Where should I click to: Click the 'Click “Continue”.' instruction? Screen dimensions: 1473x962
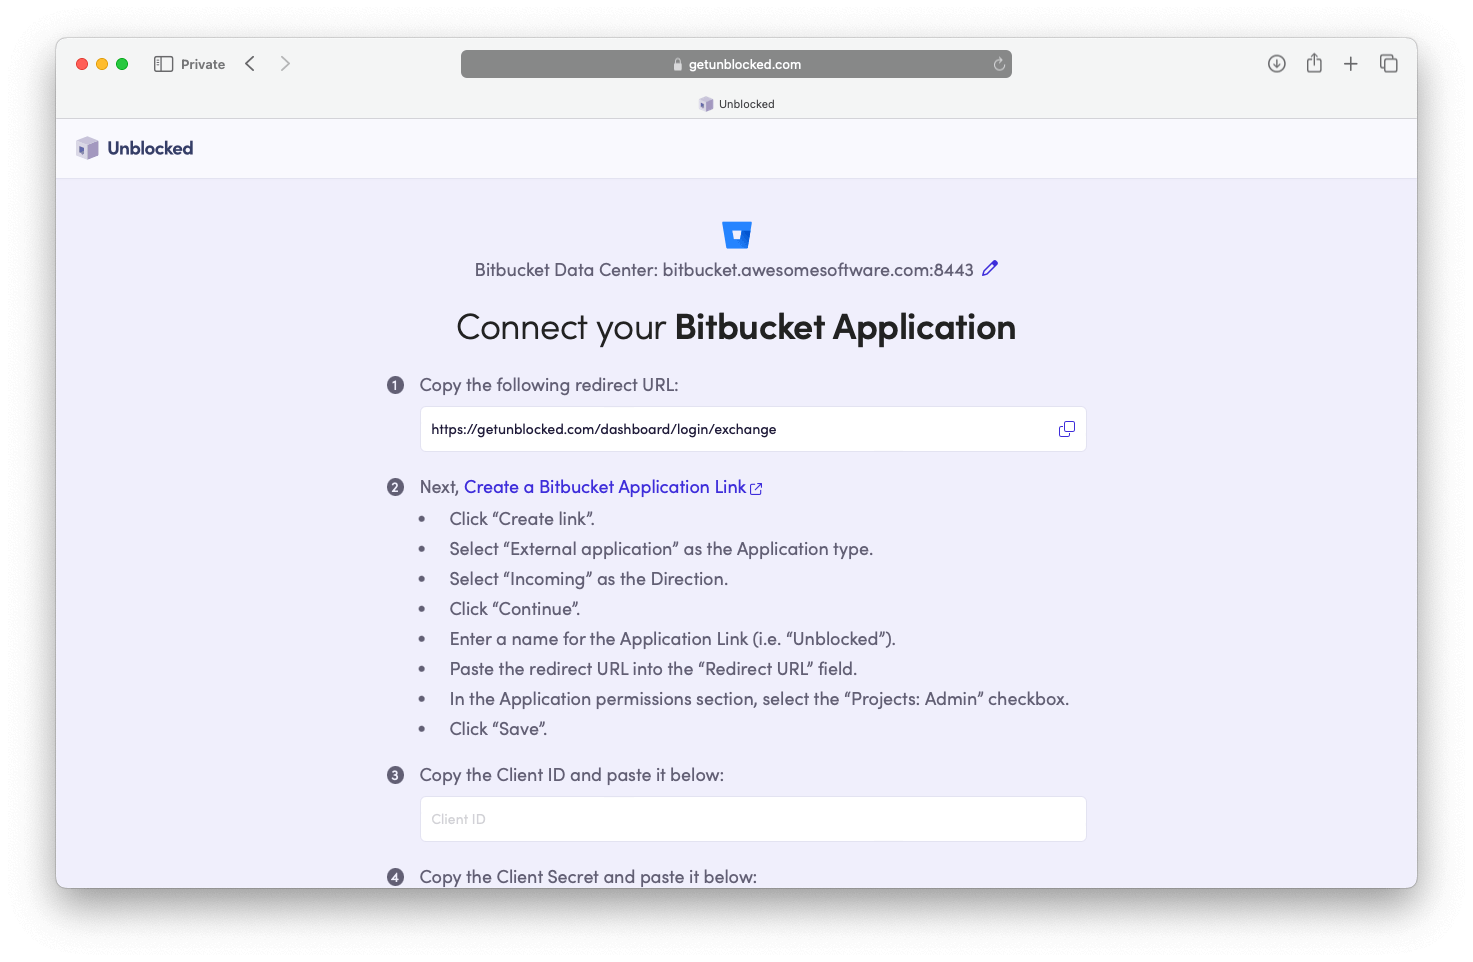(515, 609)
